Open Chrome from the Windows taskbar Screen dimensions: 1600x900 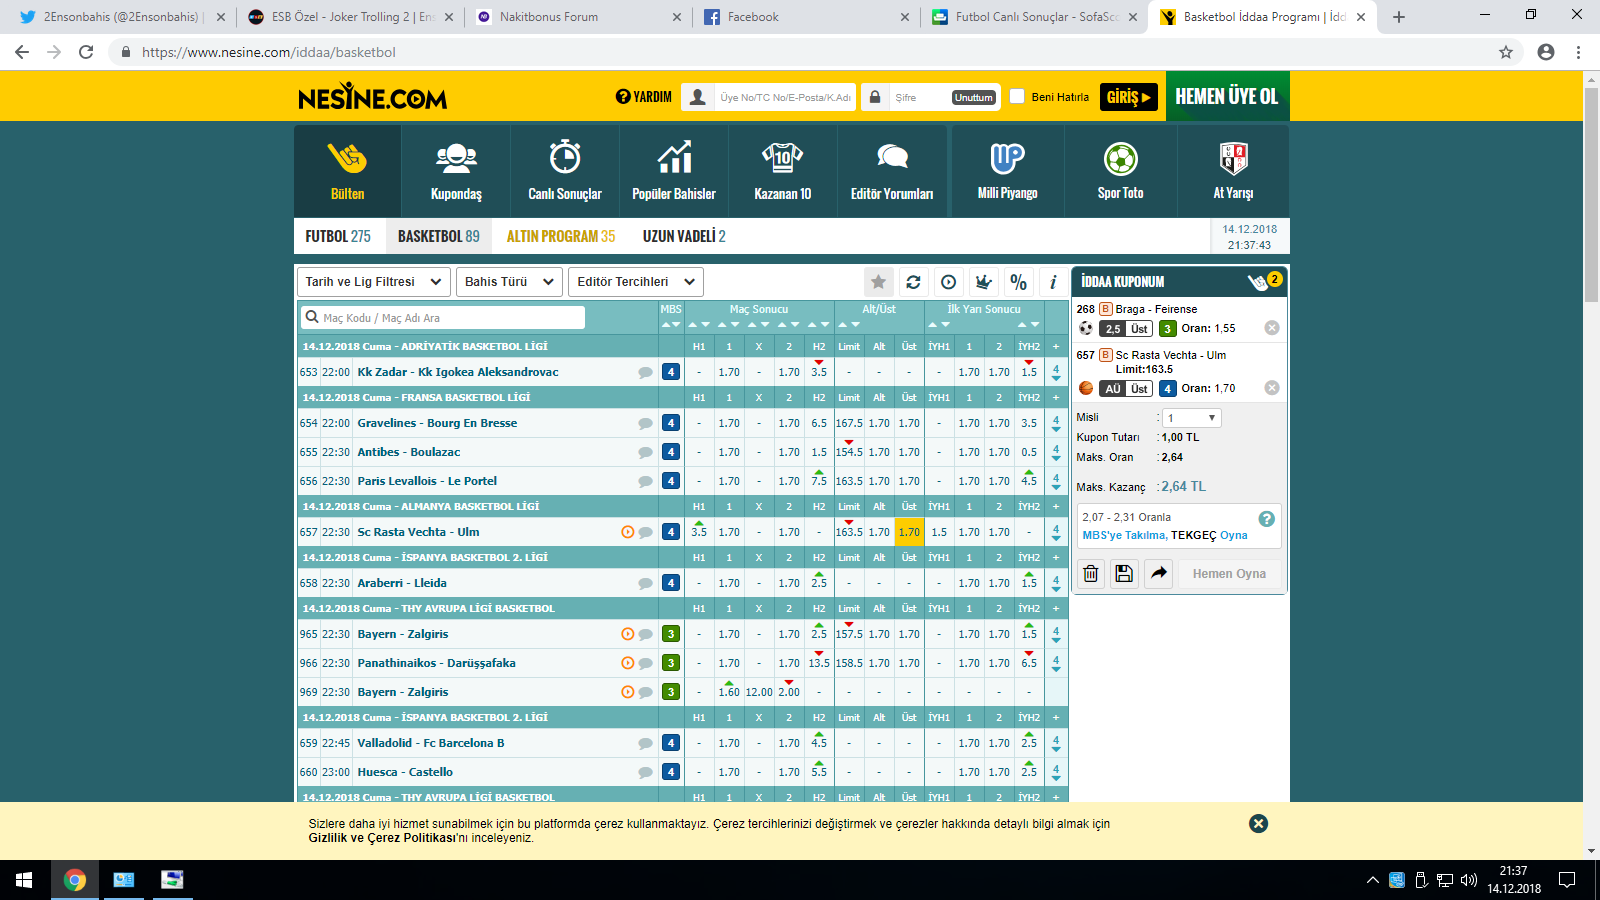(x=74, y=880)
